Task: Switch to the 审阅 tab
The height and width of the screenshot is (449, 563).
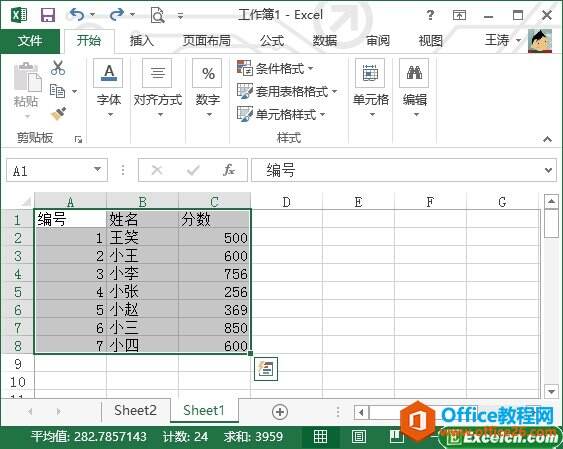Action: click(x=378, y=41)
